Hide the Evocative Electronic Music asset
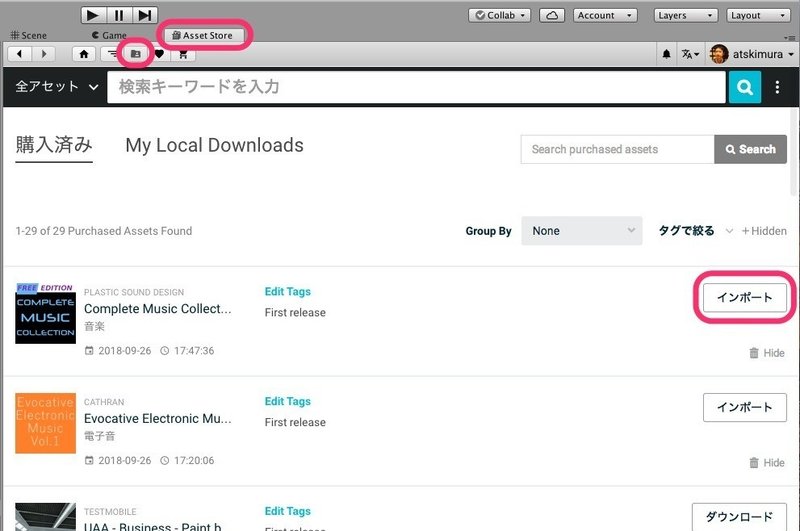Image resolution: width=800 pixels, height=531 pixels. click(767, 463)
